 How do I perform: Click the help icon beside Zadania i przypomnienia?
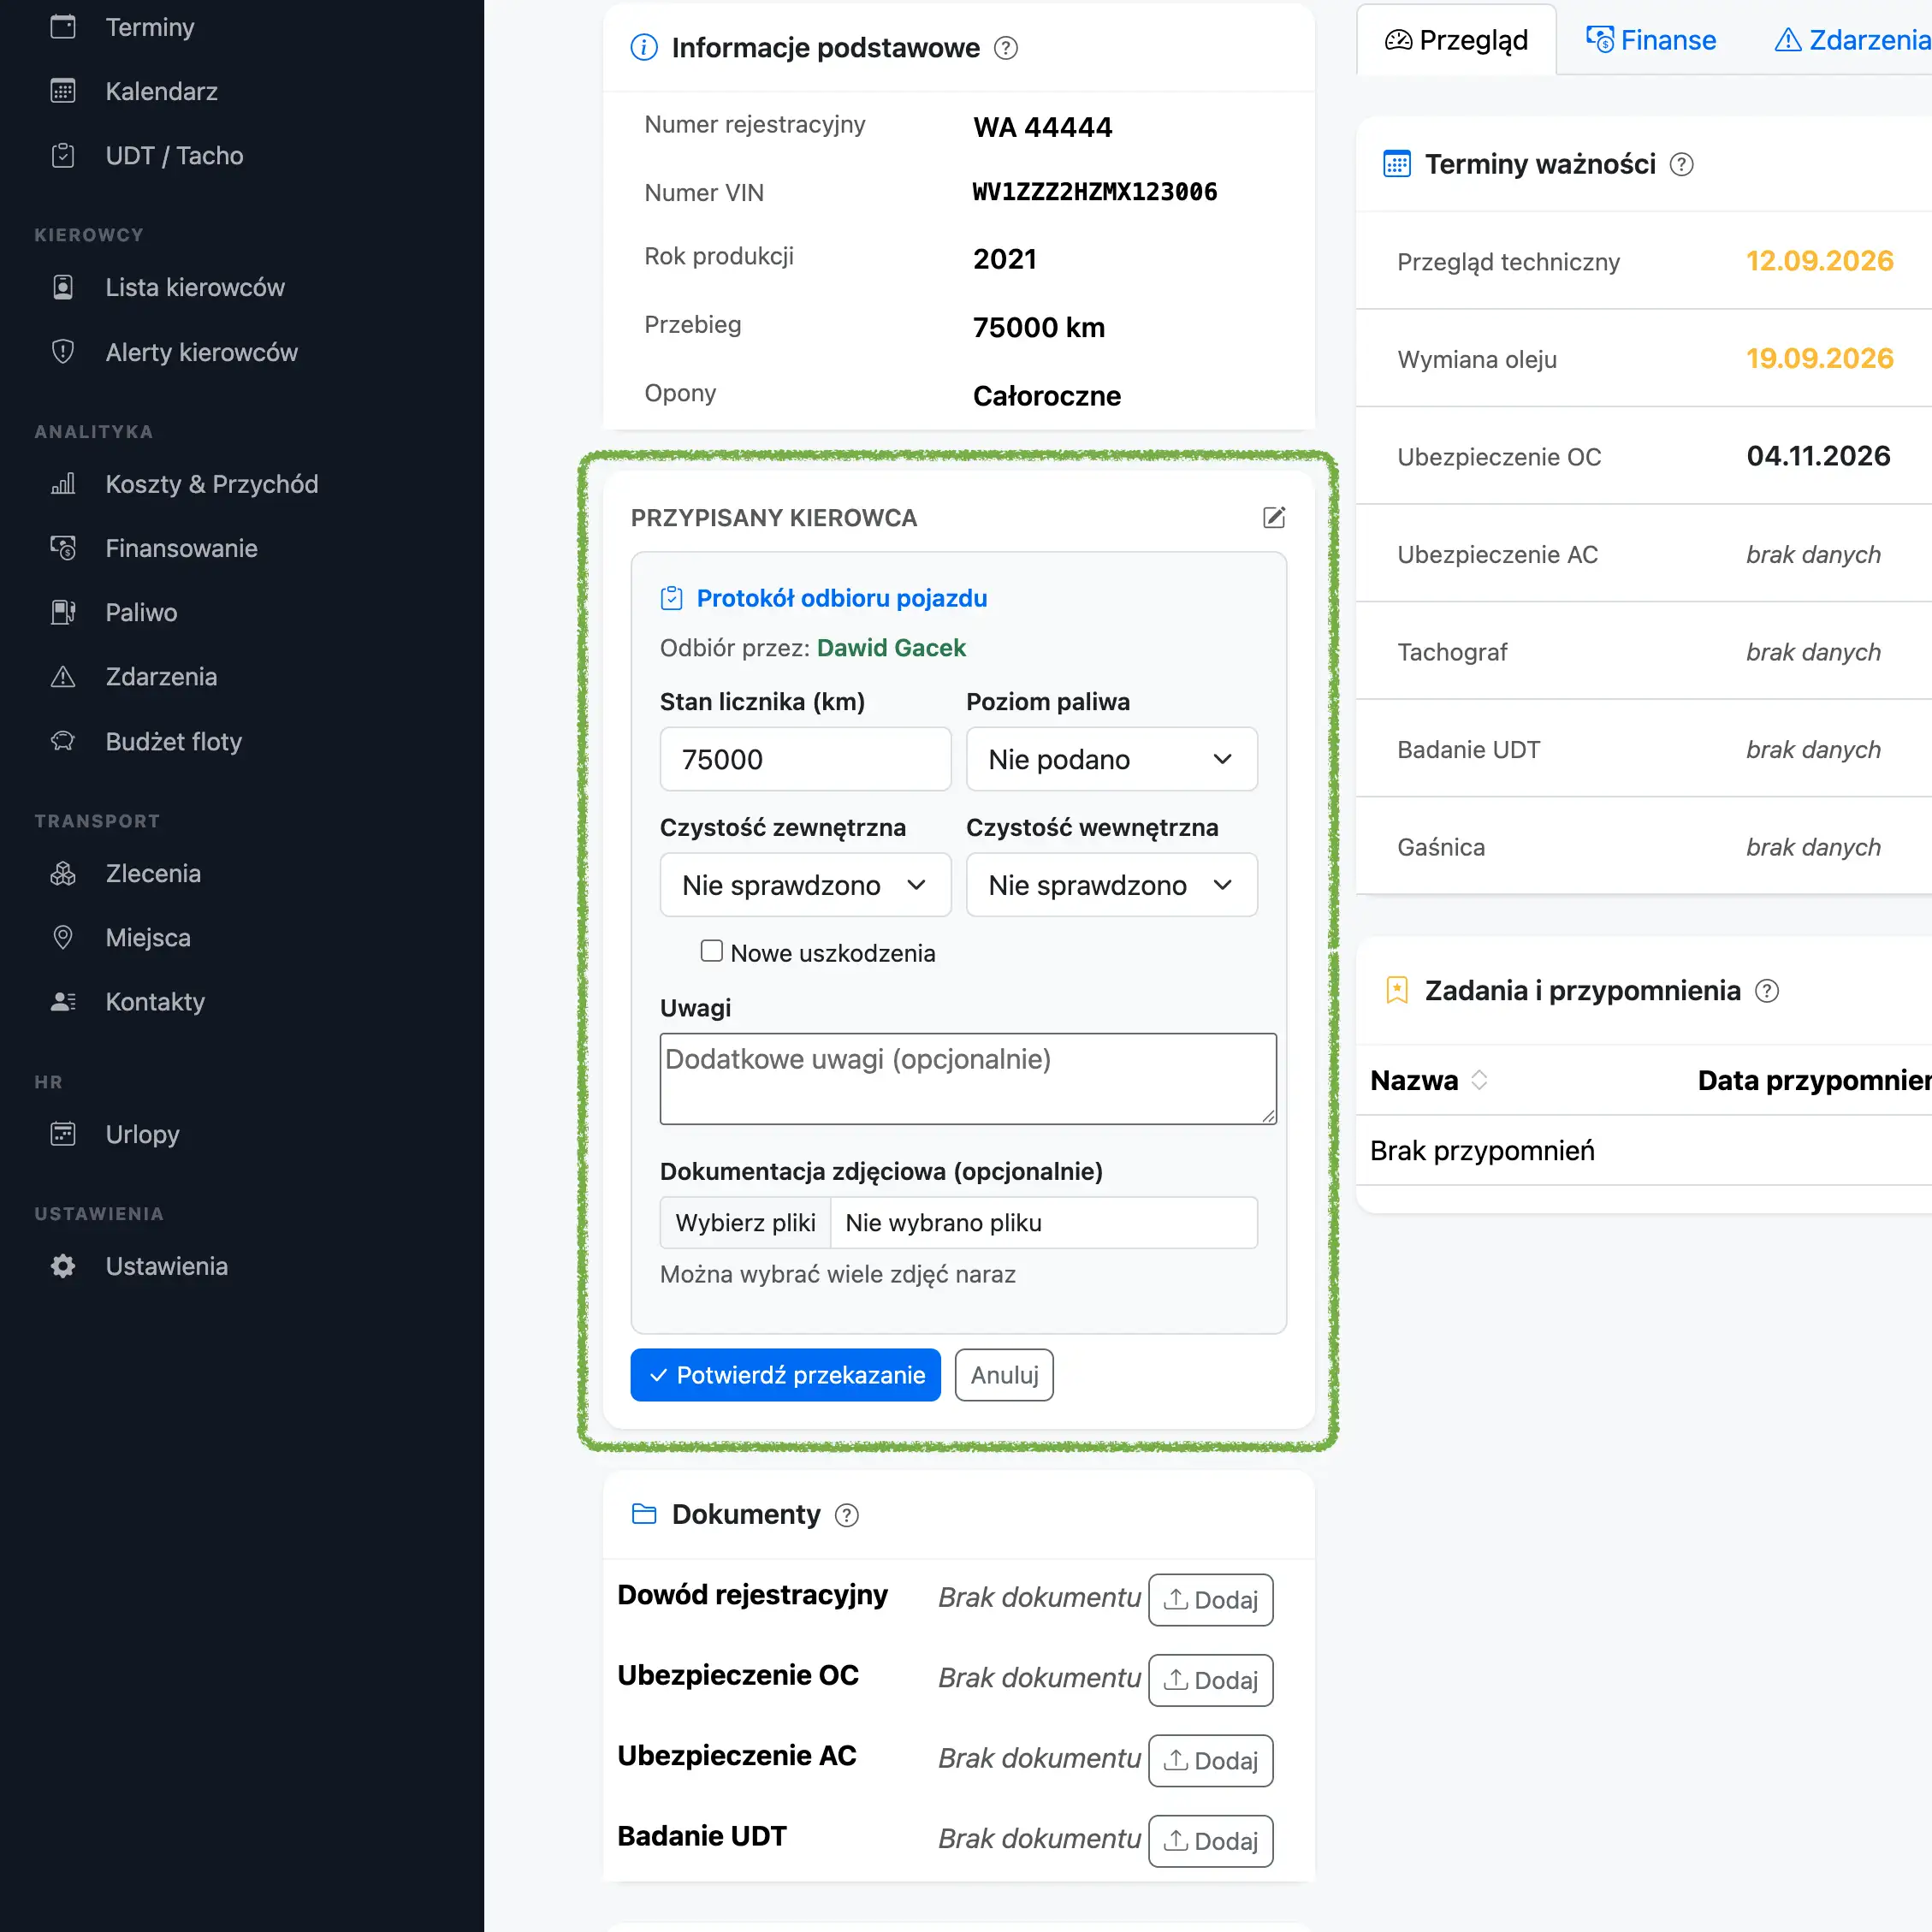(1767, 991)
